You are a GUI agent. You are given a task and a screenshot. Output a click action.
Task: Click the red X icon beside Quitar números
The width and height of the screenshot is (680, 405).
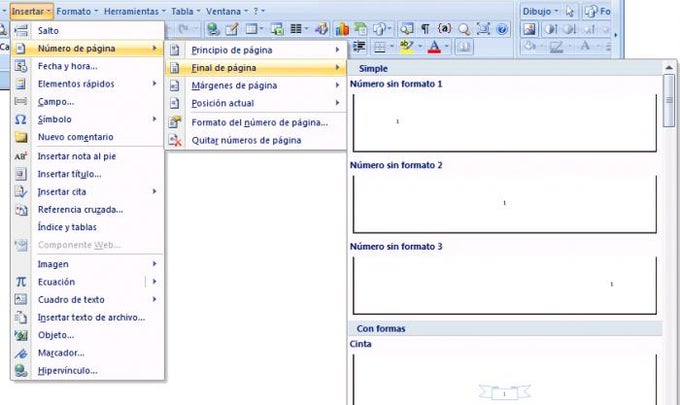[175, 140]
